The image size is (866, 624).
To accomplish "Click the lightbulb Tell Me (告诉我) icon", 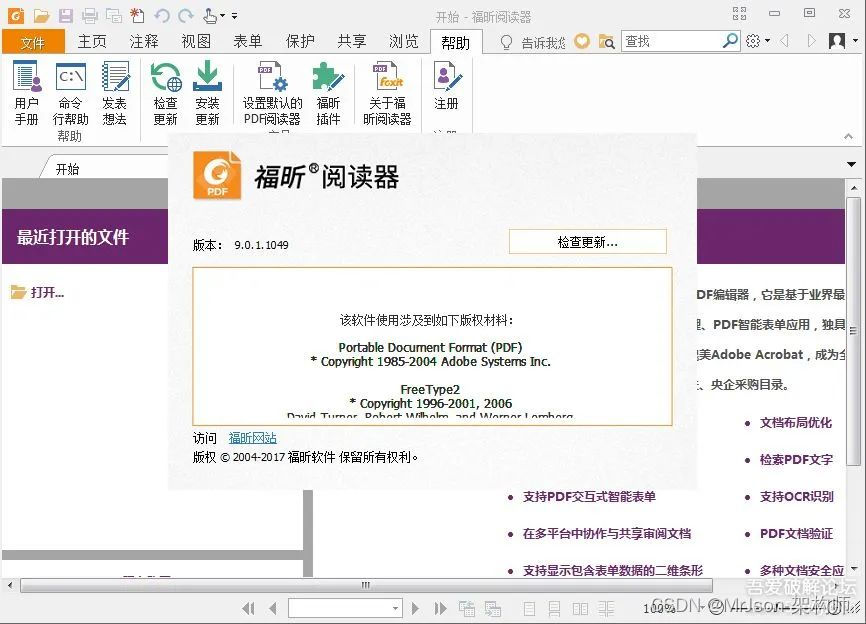I will tap(506, 42).
